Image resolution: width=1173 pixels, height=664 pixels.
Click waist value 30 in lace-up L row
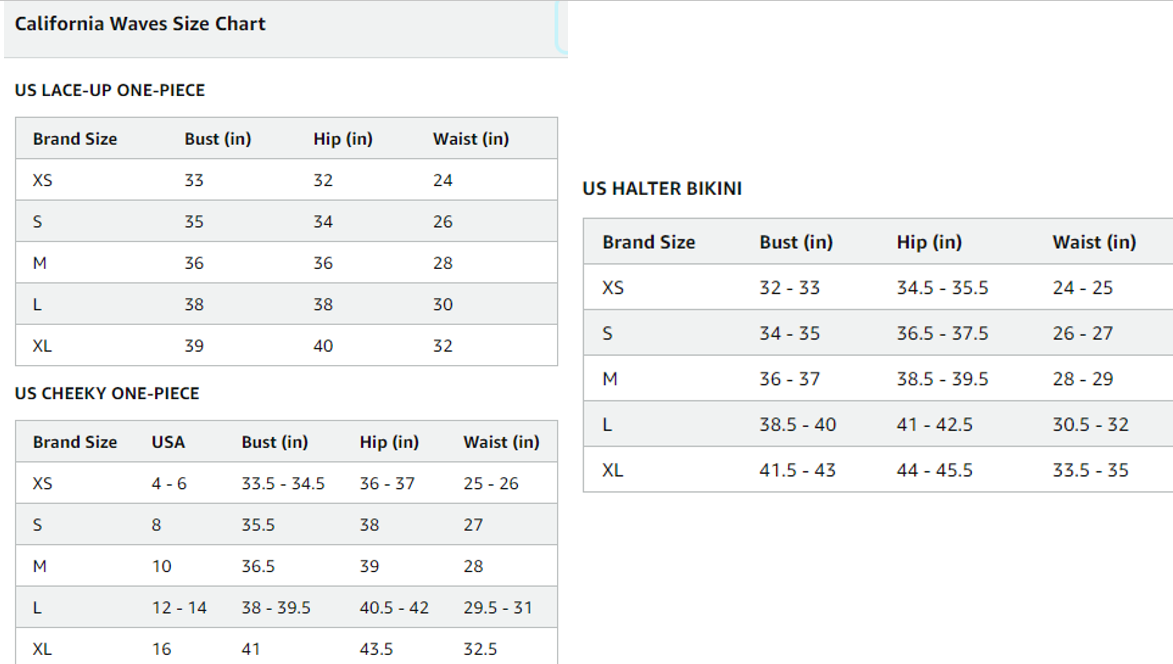443,304
